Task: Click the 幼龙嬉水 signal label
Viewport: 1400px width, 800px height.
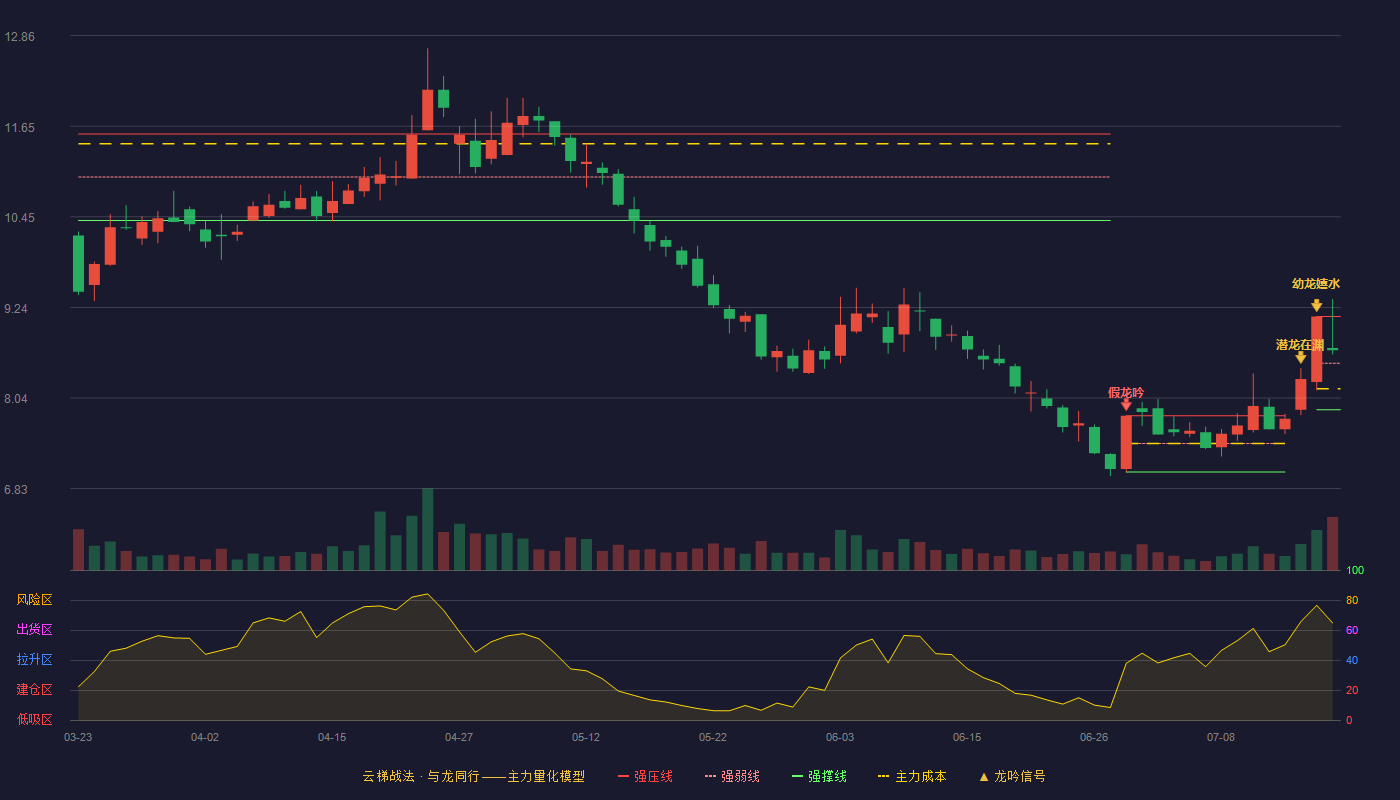Action: [x=1316, y=284]
